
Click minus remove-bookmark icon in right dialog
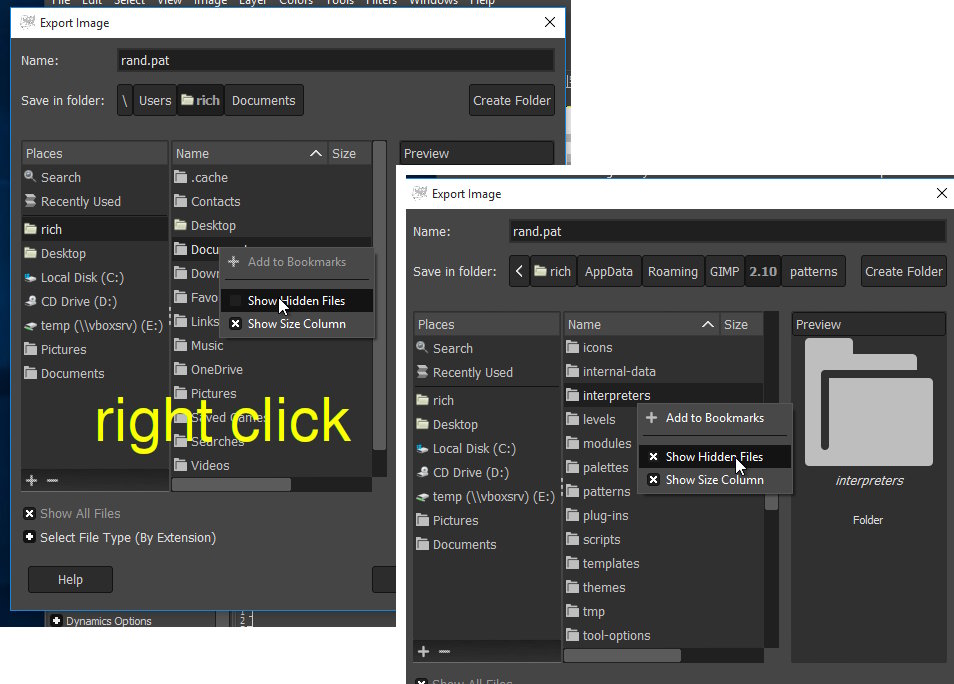click(x=444, y=652)
